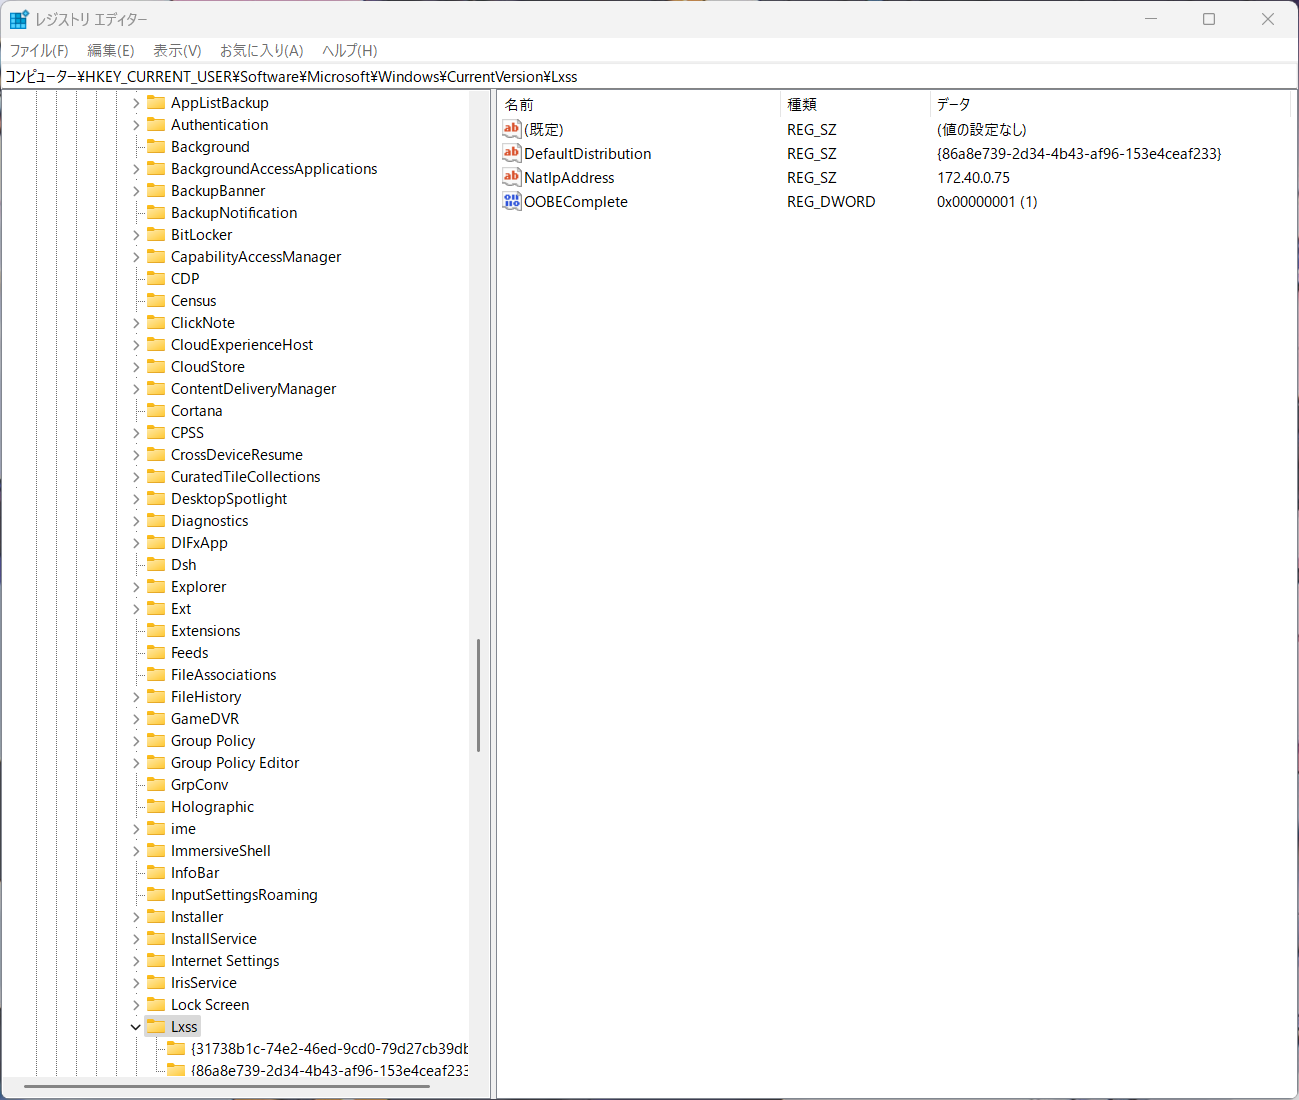Open the ファイル(F) menu
Image resolution: width=1299 pixels, height=1100 pixels.
point(39,50)
